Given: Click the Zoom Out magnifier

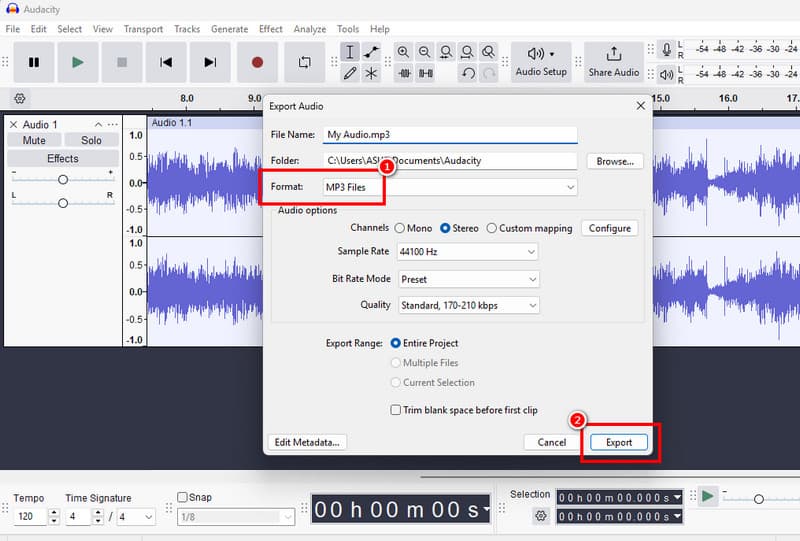Looking at the screenshot, I should [424, 52].
